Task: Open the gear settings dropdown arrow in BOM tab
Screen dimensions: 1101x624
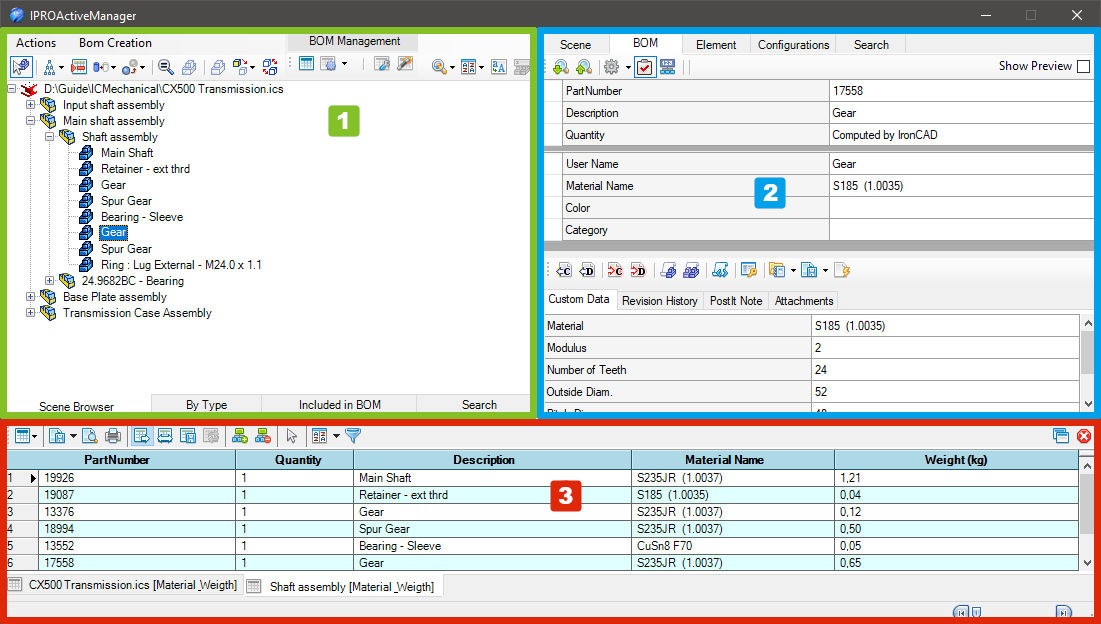Action: 628,67
